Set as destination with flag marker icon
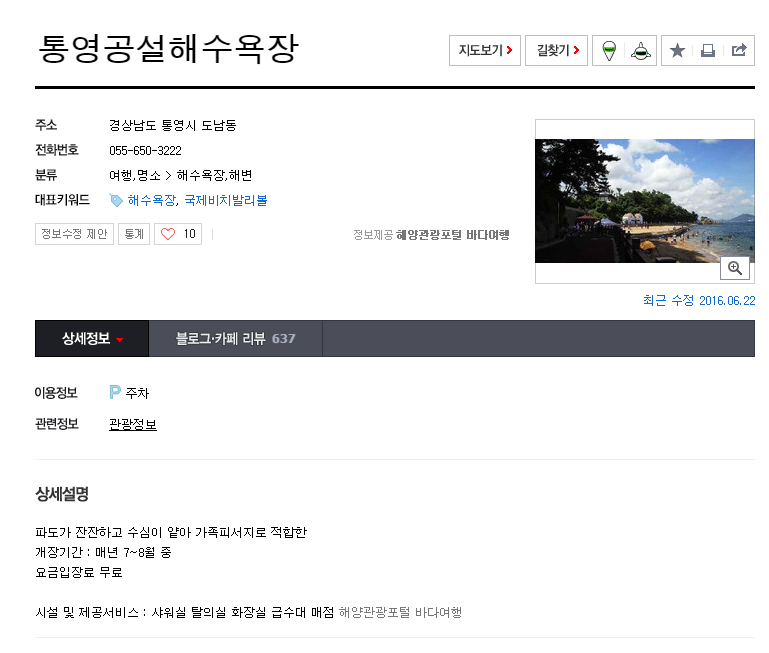Screen dimensions: 769x653 641,51
